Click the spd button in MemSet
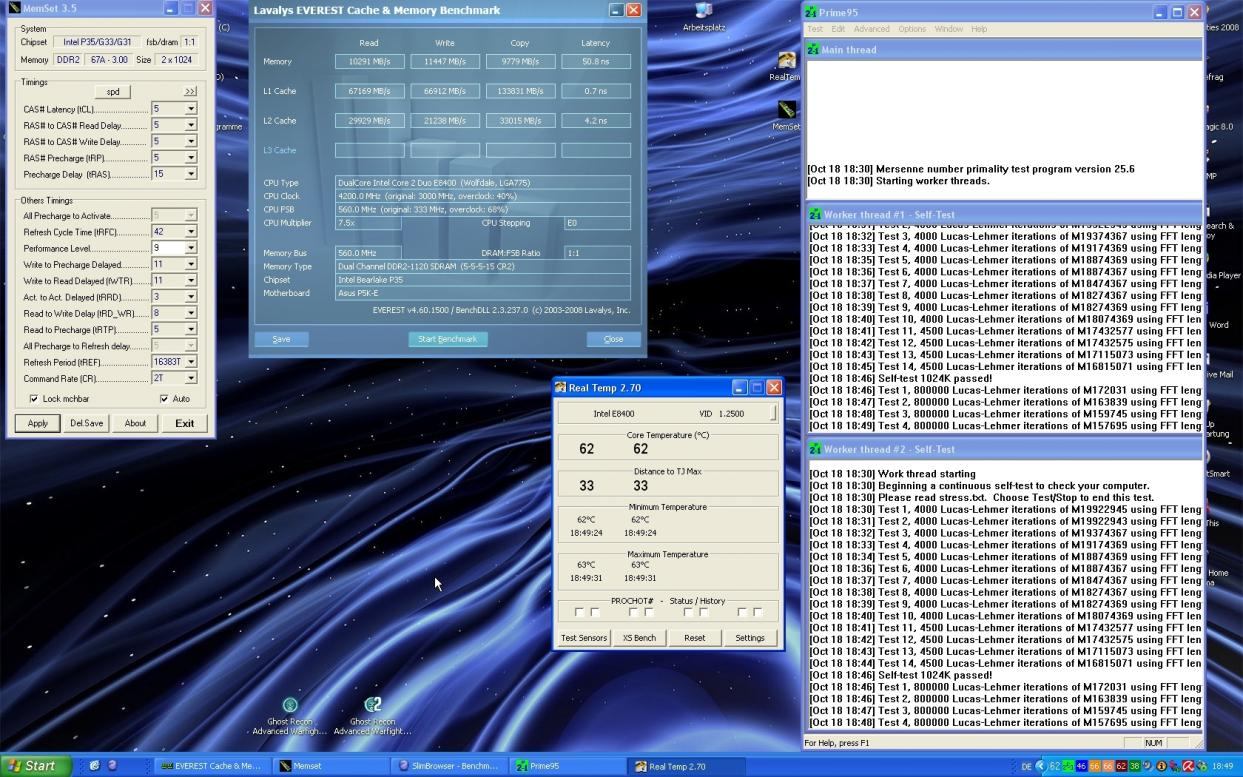1243x777 pixels. (x=113, y=91)
